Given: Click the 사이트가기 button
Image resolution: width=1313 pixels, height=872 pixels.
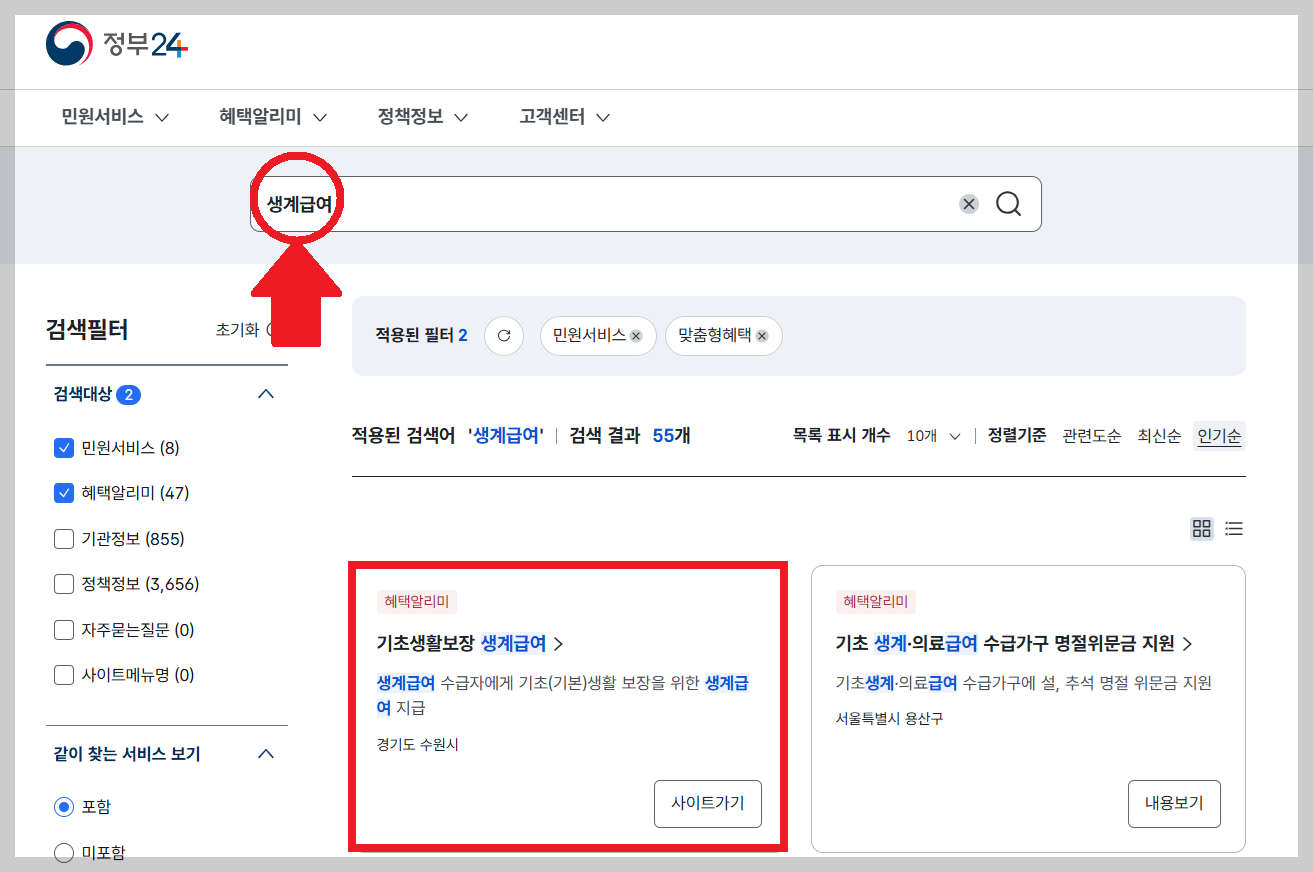Looking at the screenshot, I should click(x=707, y=803).
